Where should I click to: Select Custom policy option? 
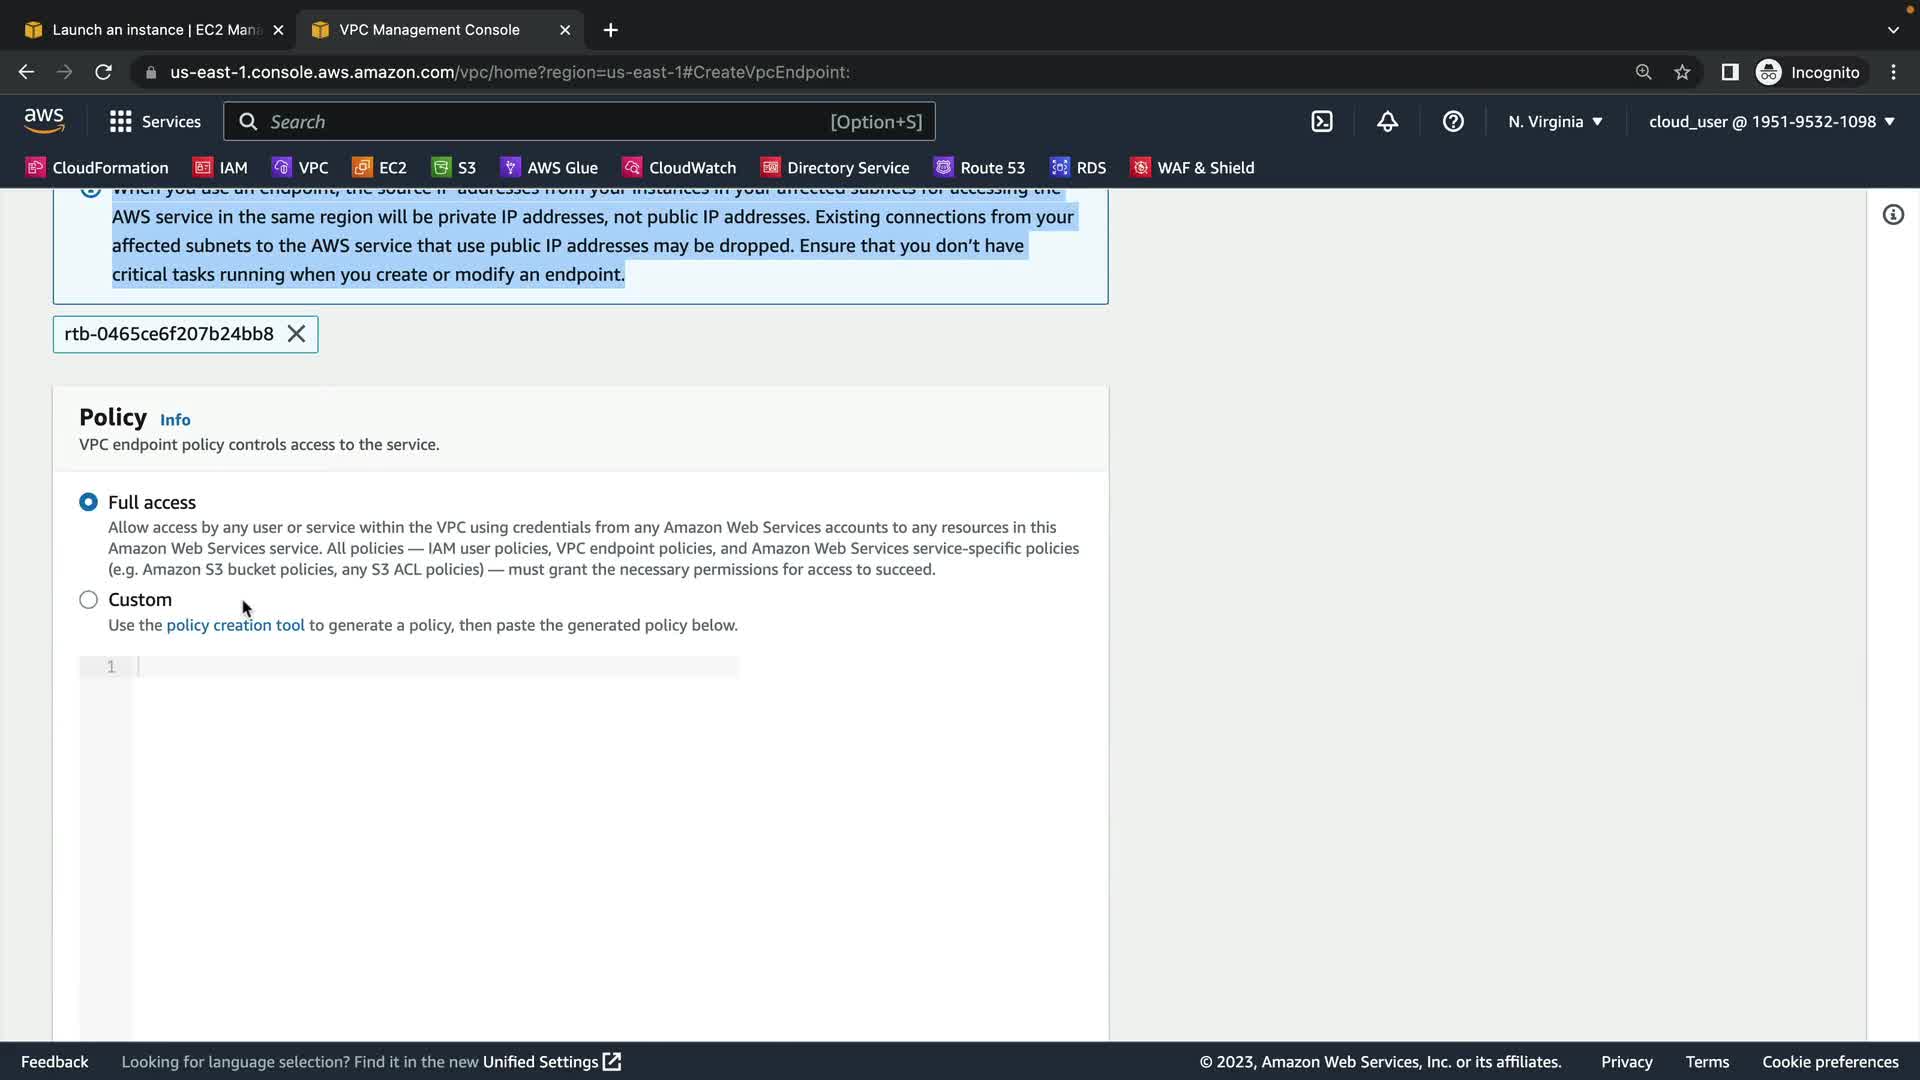click(x=89, y=600)
